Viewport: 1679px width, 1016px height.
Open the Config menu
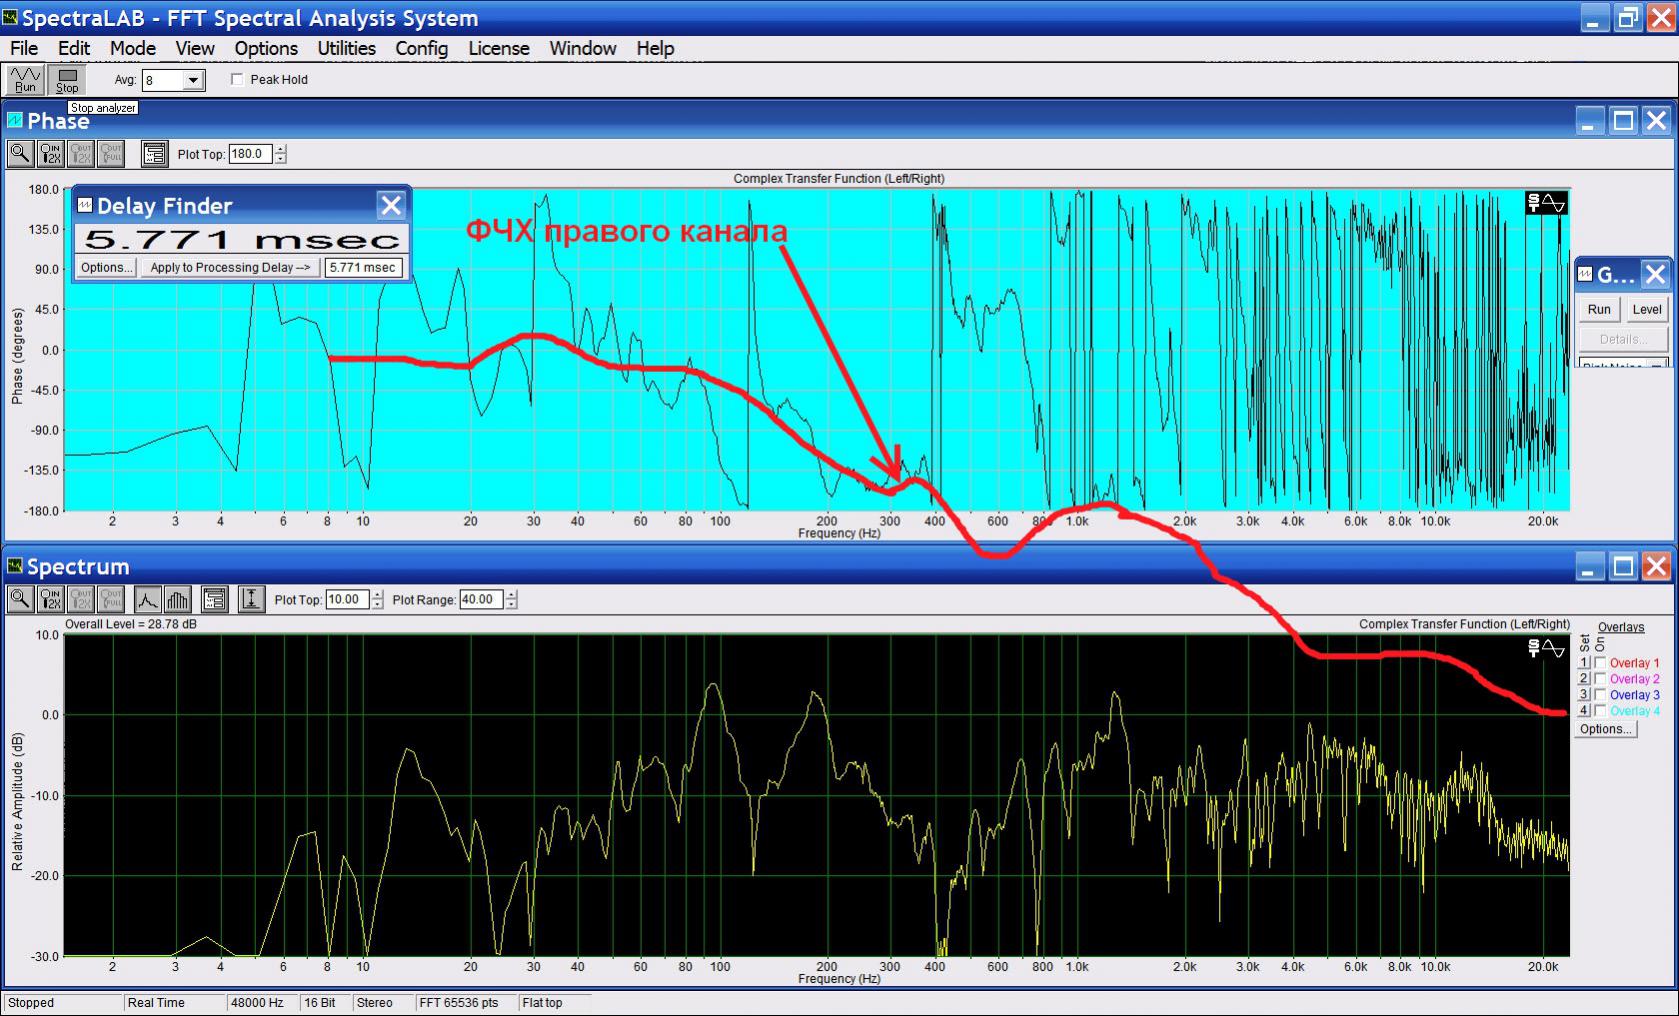pyautogui.click(x=421, y=48)
